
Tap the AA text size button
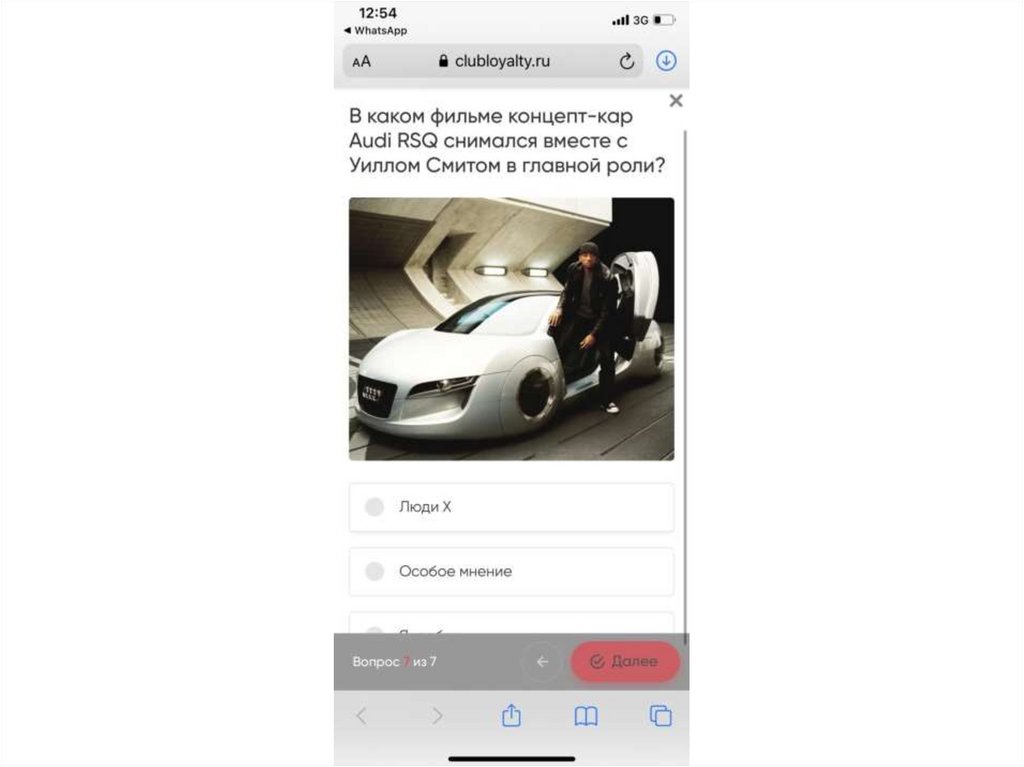pyautogui.click(x=361, y=62)
